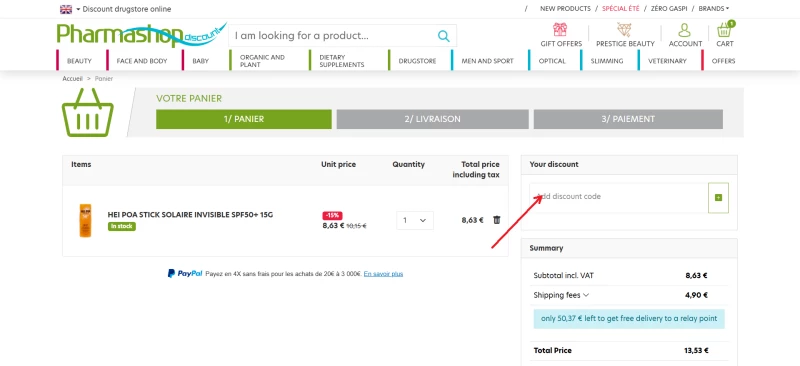This screenshot has width=800, height=366.
Task: Open Organic and Plant category
Action: (x=262, y=61)
